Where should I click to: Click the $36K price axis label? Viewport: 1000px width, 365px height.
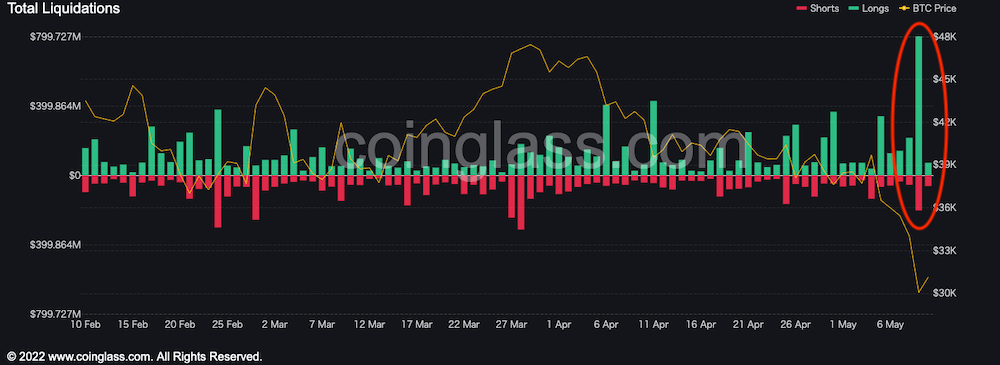(x=944, y=207)
